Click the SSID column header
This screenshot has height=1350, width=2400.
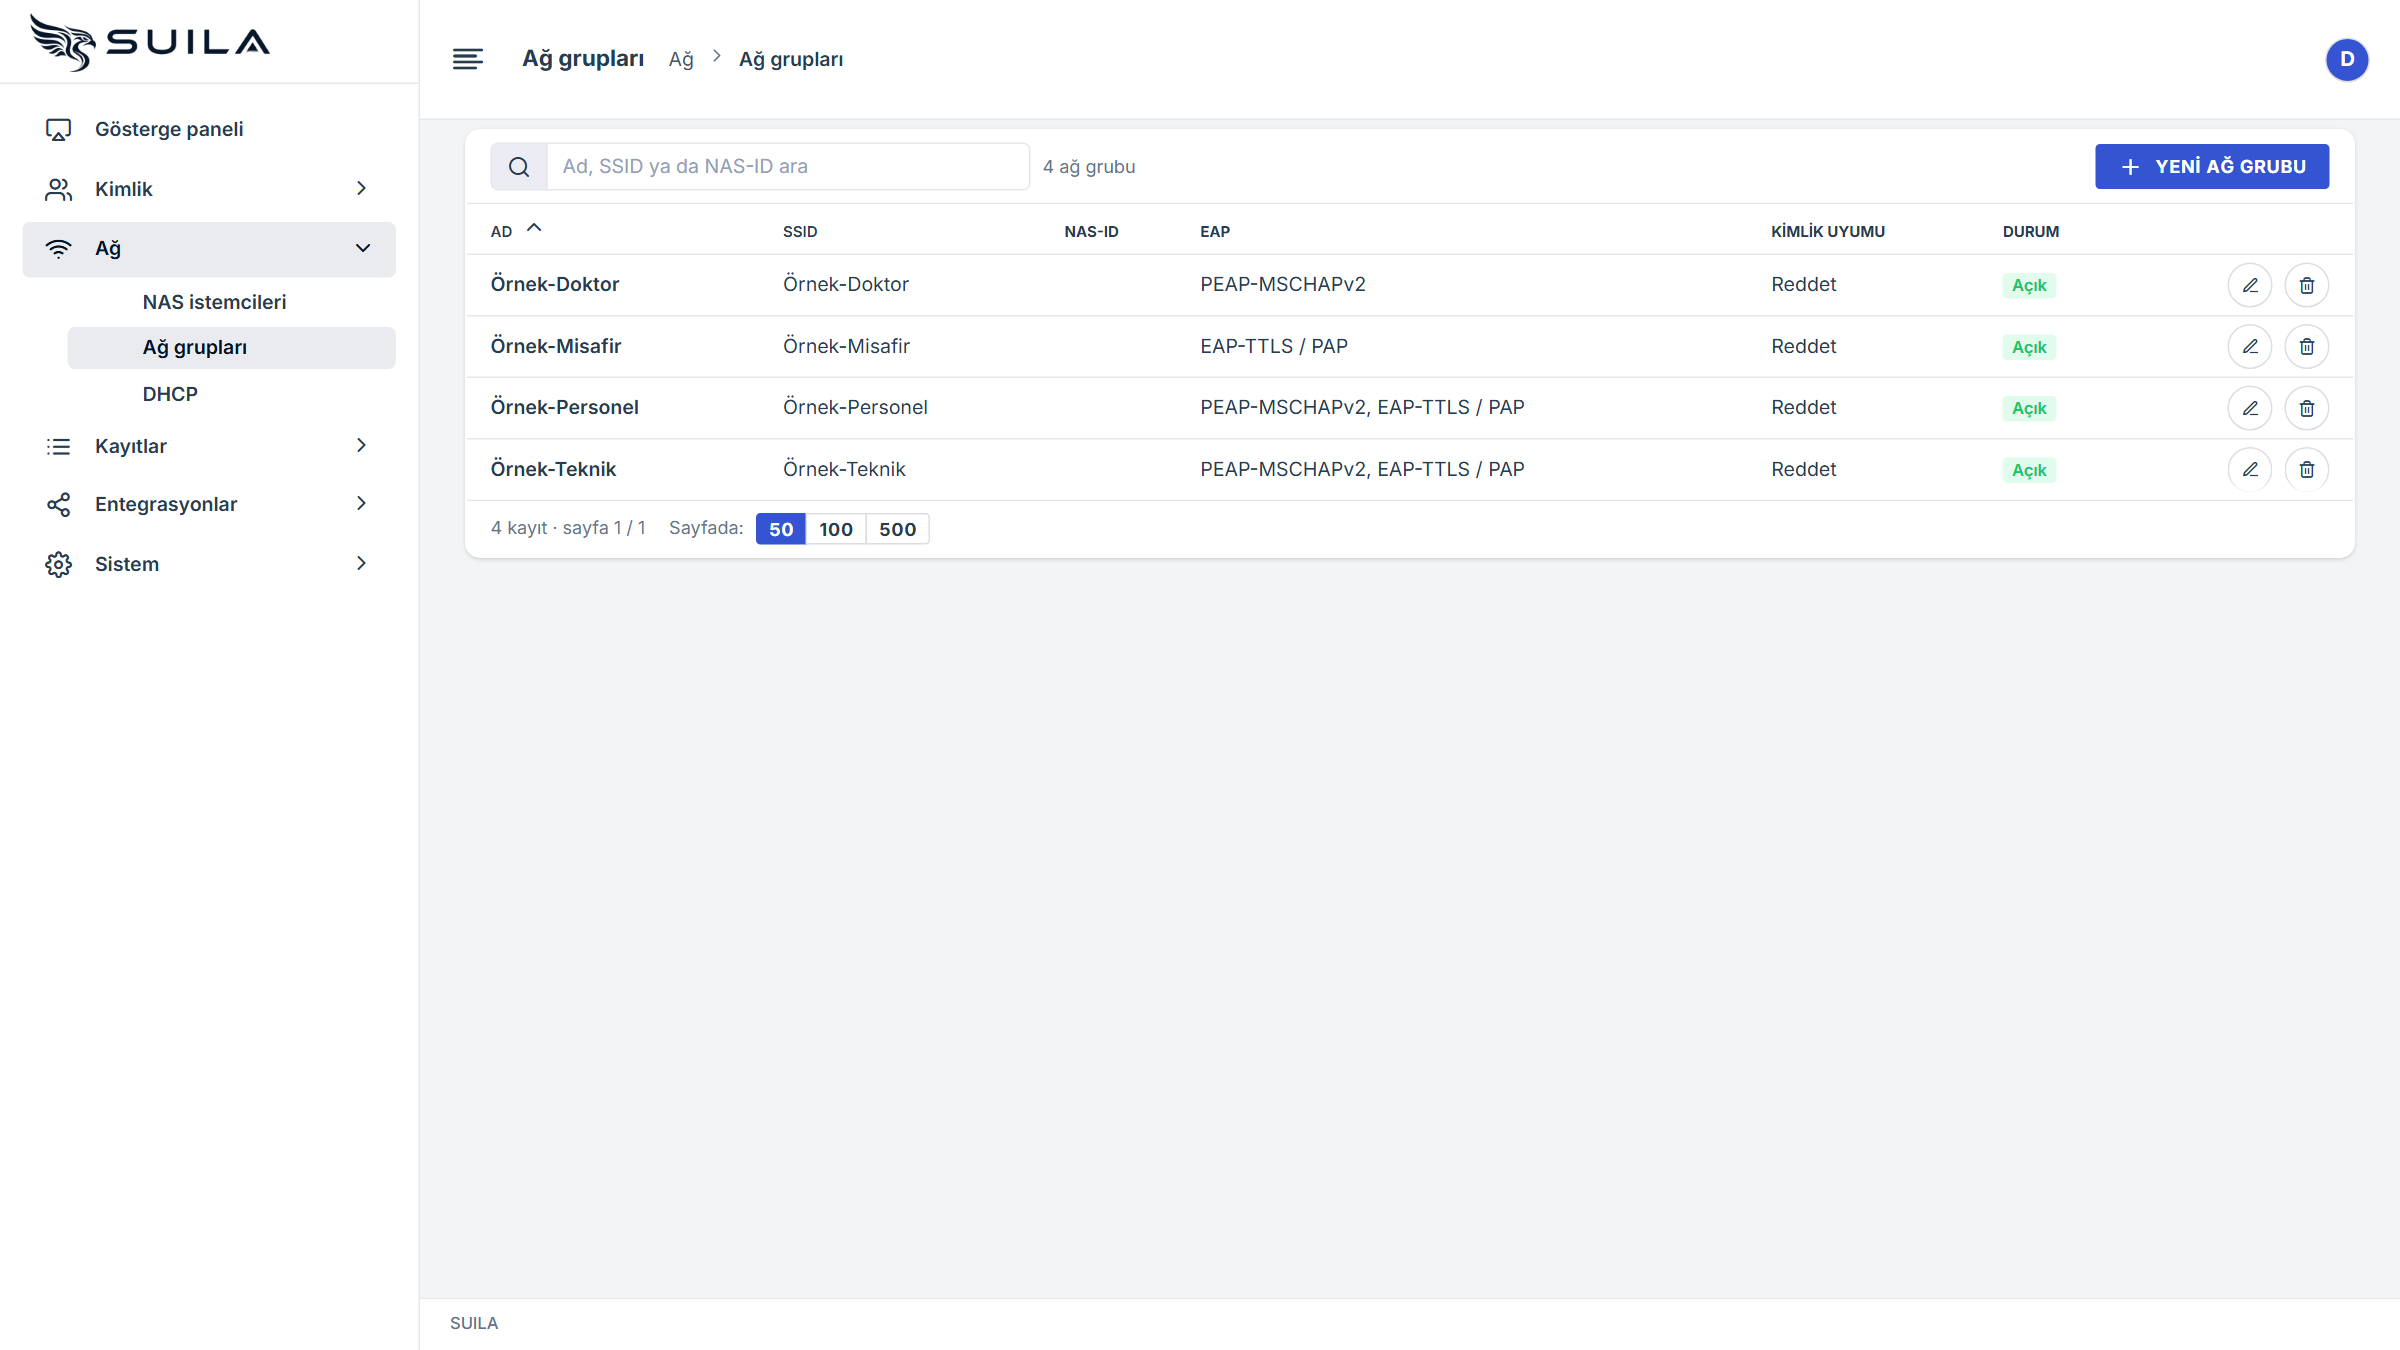800,231
